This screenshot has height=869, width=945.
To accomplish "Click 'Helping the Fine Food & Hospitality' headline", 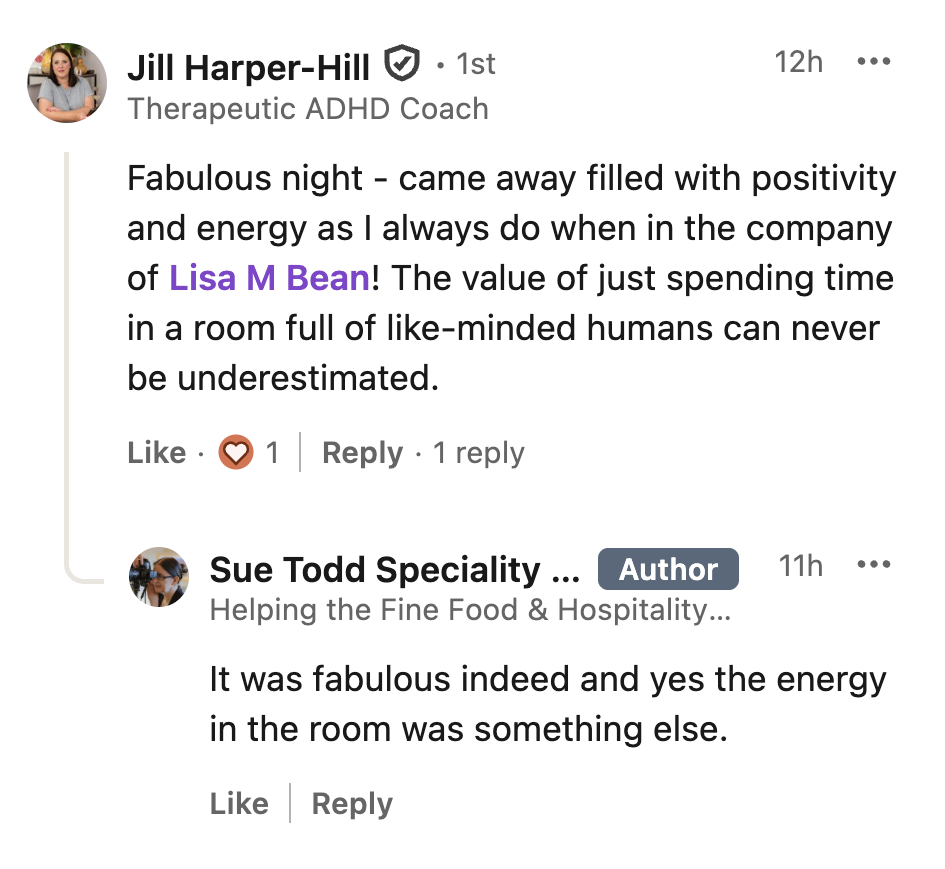I will [470, 610].
